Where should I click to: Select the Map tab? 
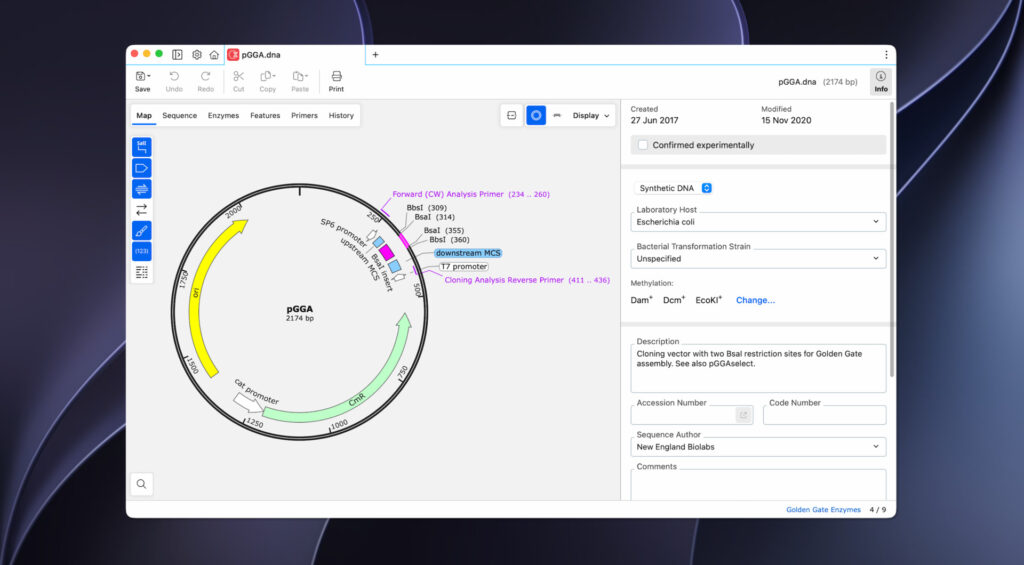coord(144,116)
